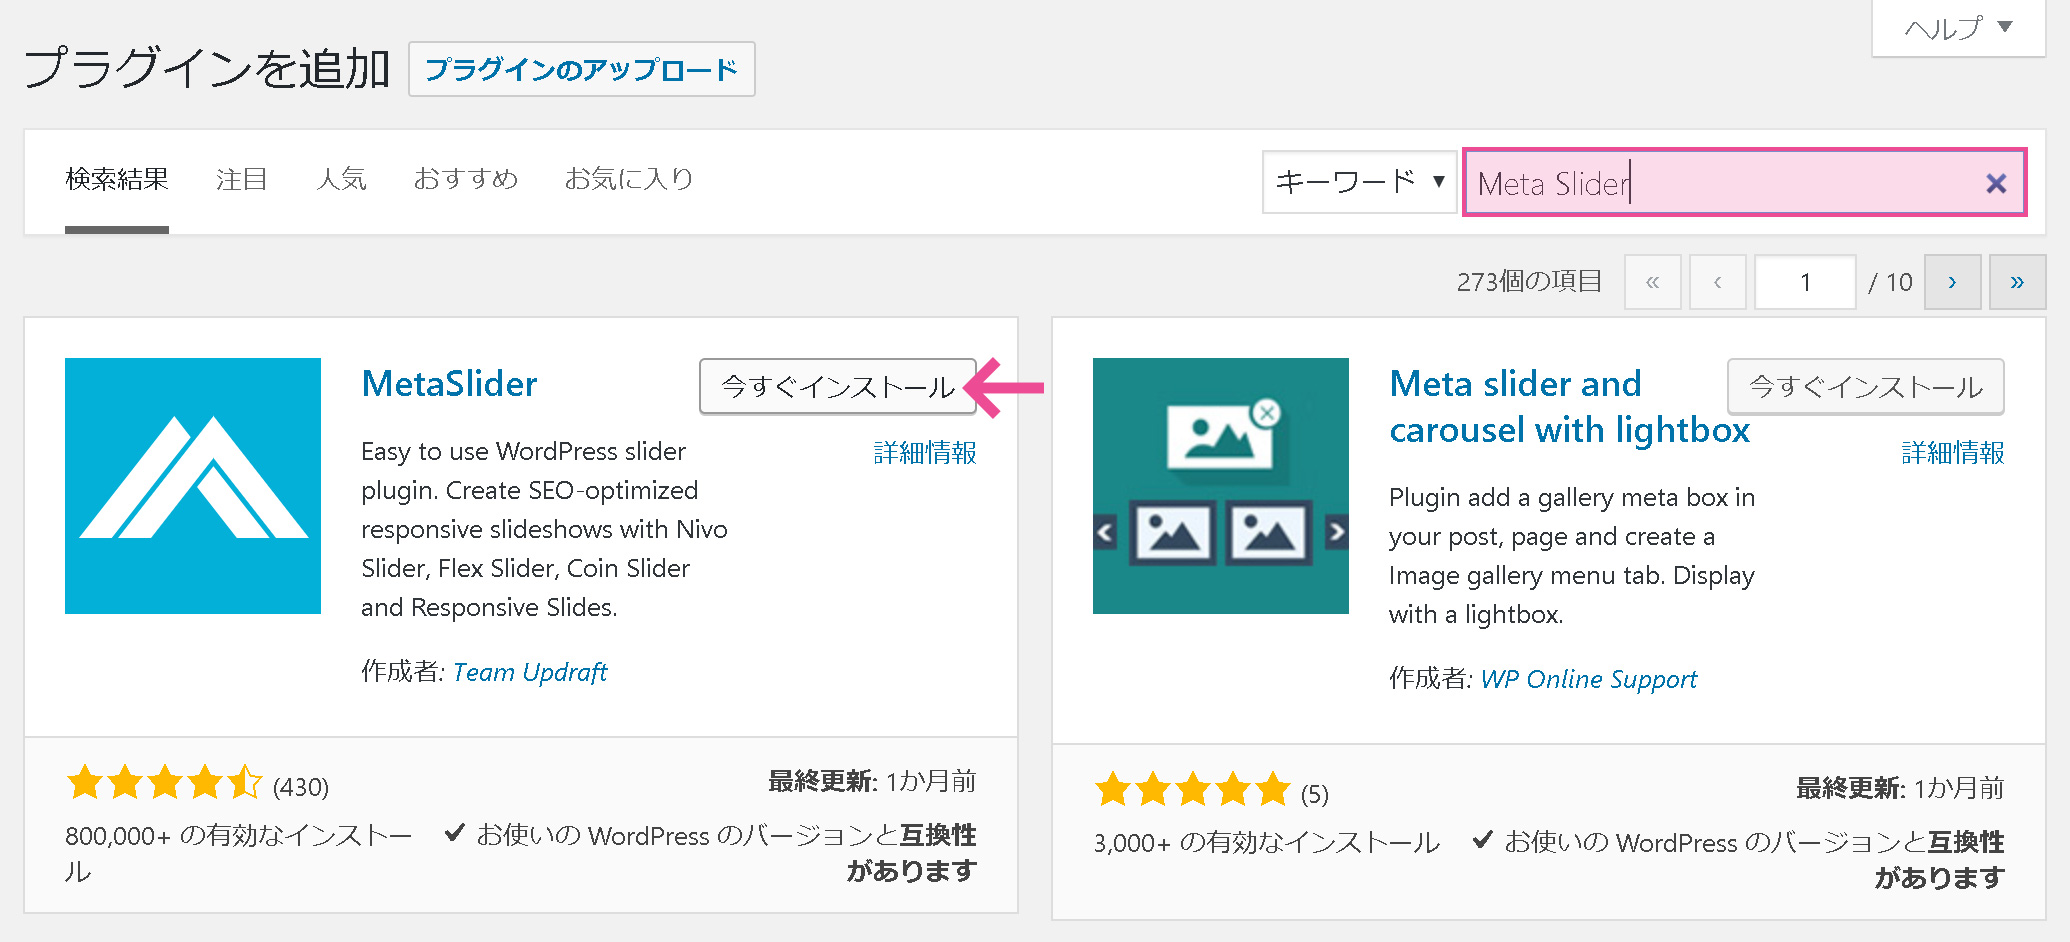Click the five-star rating of carousel plugin
Viewport: 2070px width, 942px height.
(1192, 790)
